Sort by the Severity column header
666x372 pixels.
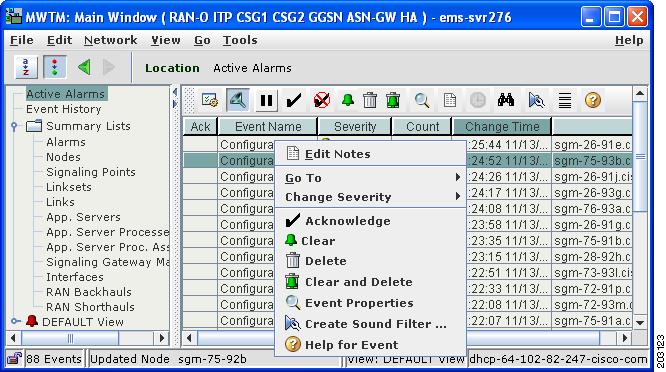(355, 127)
